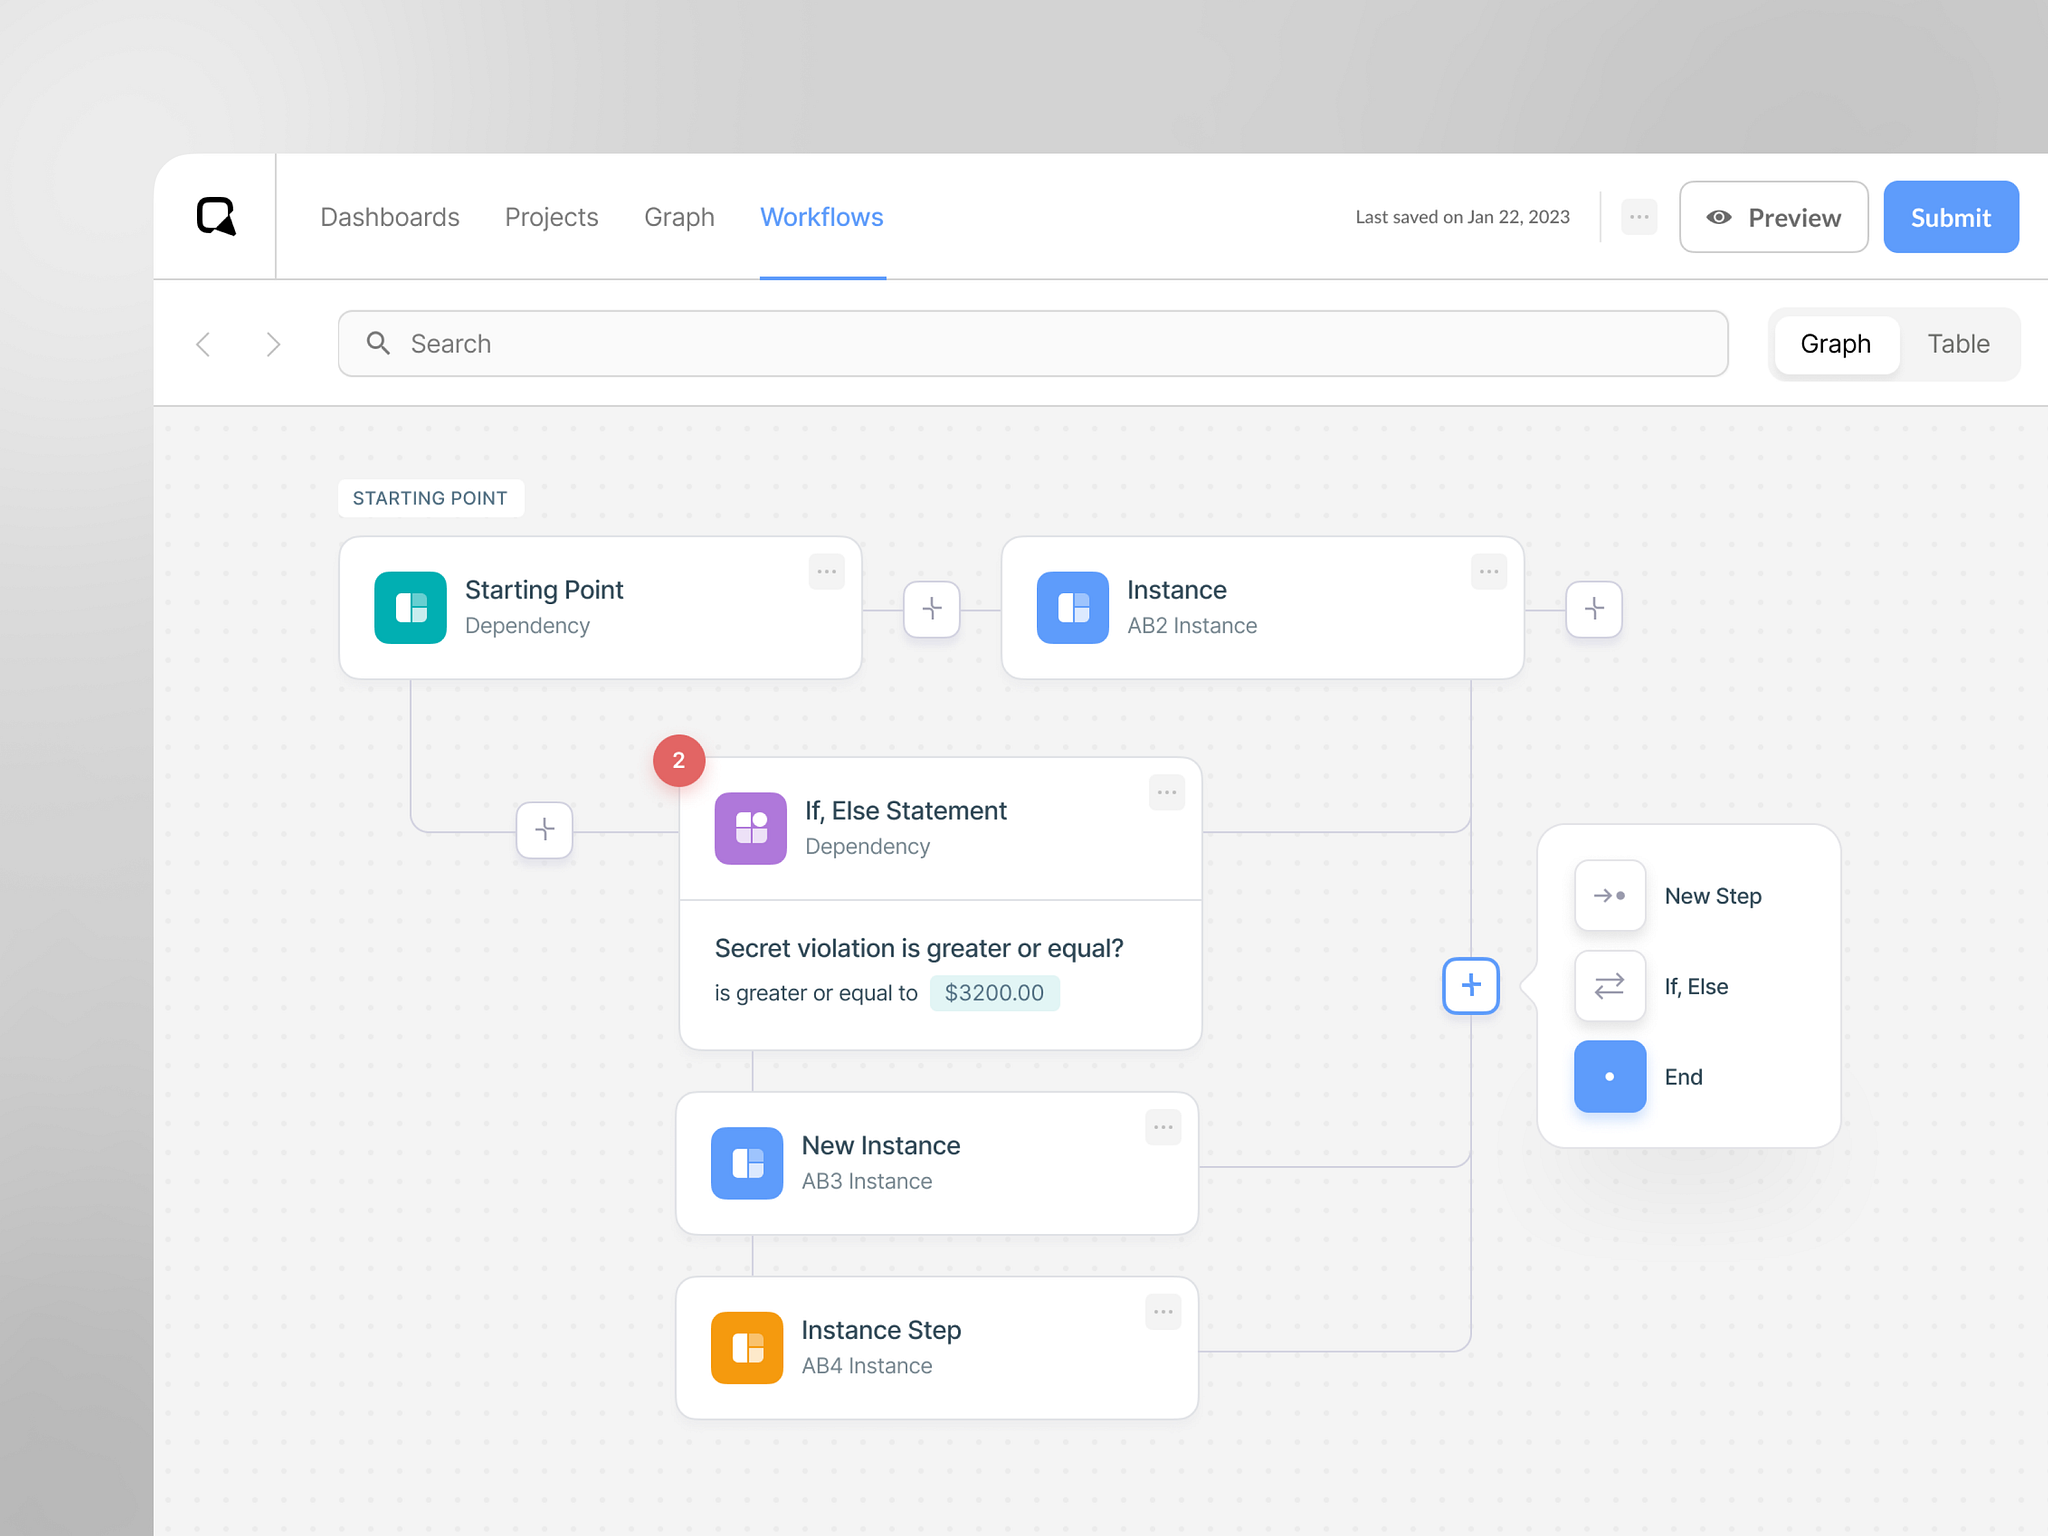Click the End step icon
Viewport: 2048px width, 1536px height.
1609,1077
